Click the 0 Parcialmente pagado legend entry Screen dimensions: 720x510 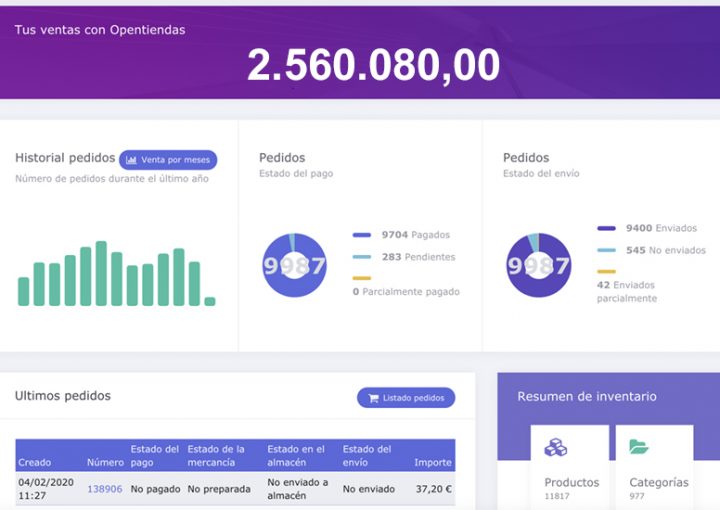coord(406,291)
